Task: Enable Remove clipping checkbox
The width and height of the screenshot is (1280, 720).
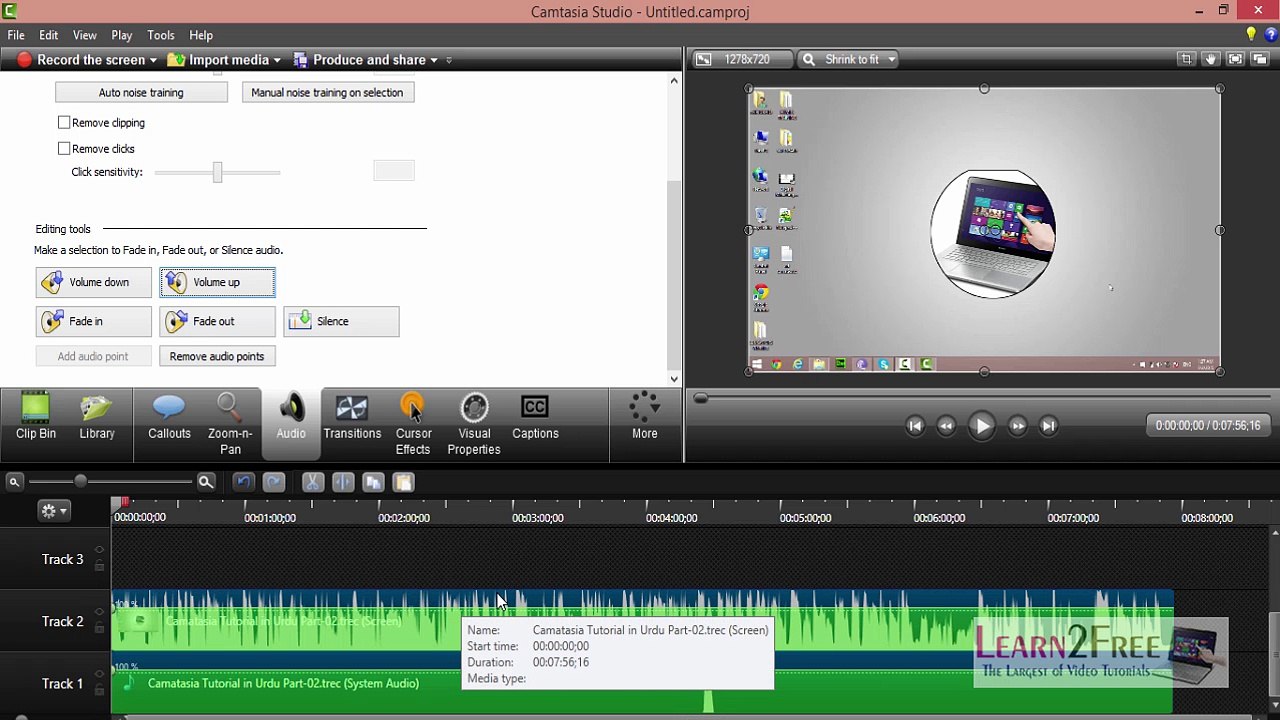Action: (x=64, y=123)
